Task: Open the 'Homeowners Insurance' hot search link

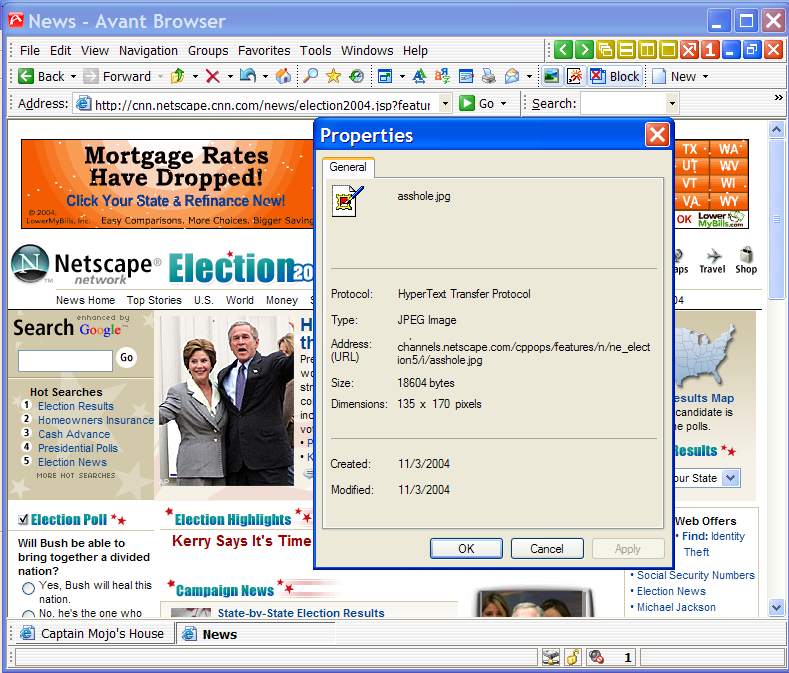Action: coord(96,420)
